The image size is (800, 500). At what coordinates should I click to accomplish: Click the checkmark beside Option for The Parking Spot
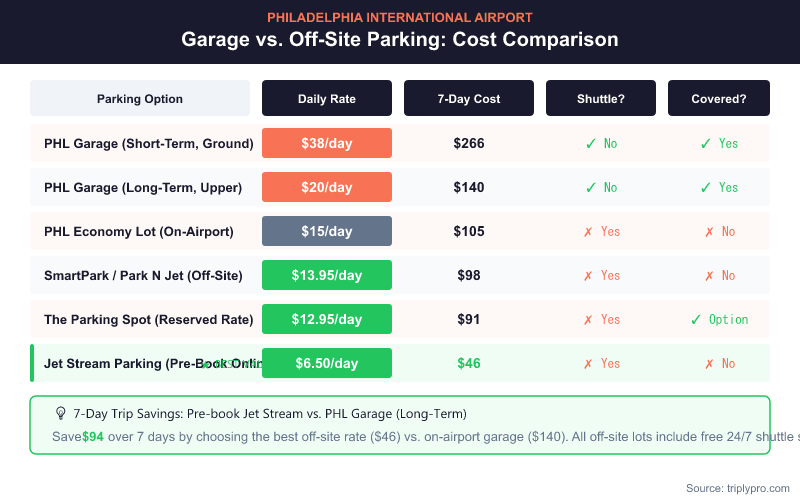pos(696,320)
